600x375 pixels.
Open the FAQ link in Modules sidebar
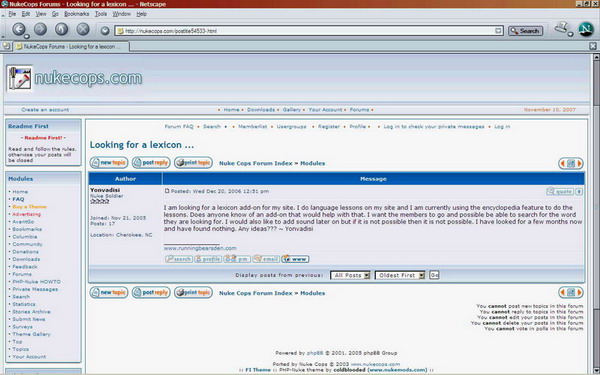point(18,199)
